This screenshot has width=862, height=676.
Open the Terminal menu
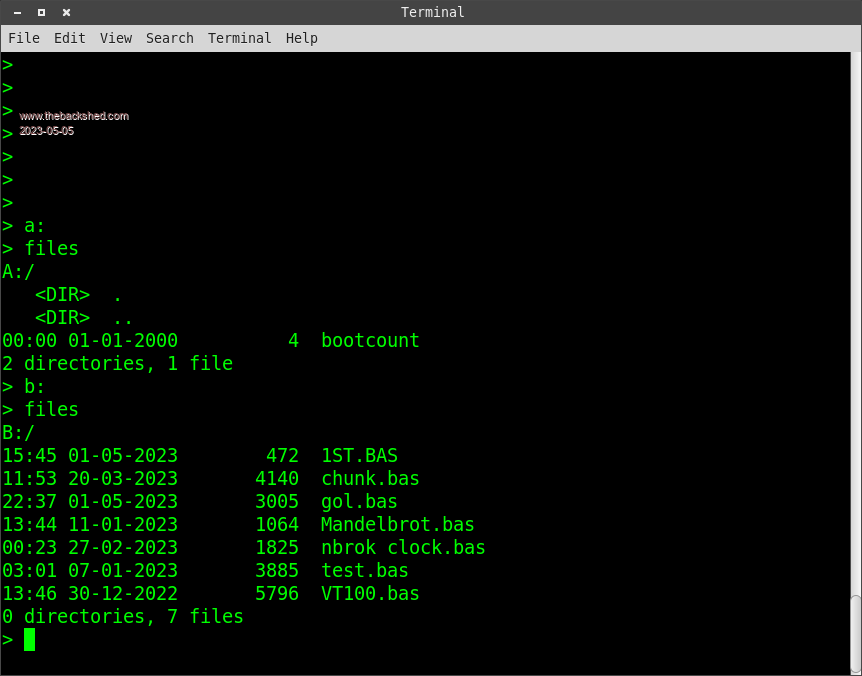point(239,38)
